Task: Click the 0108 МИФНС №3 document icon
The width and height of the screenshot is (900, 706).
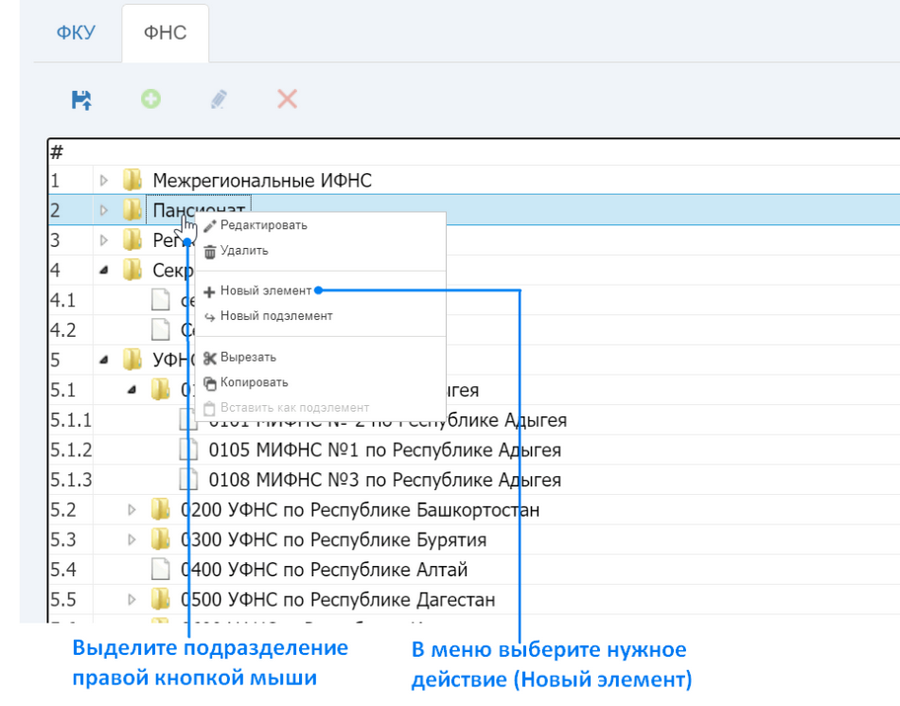Action: pos(188,479)
